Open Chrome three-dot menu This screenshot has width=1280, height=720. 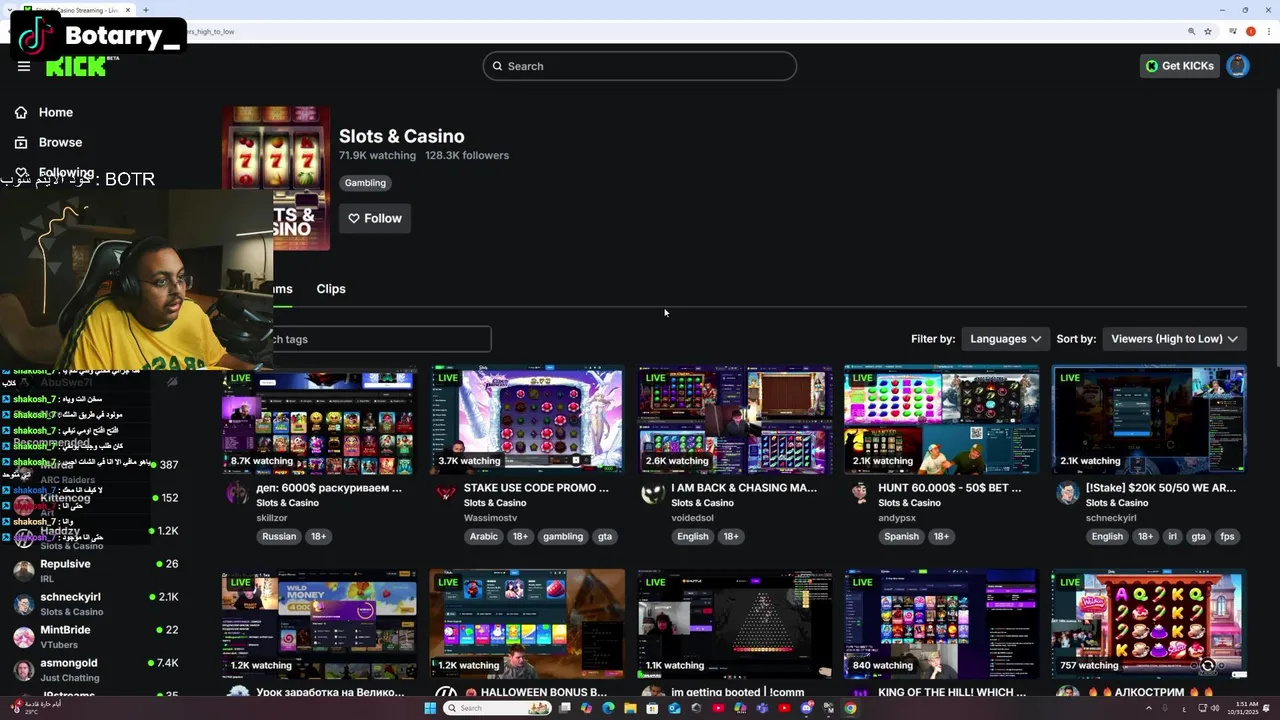point(1267,31)
